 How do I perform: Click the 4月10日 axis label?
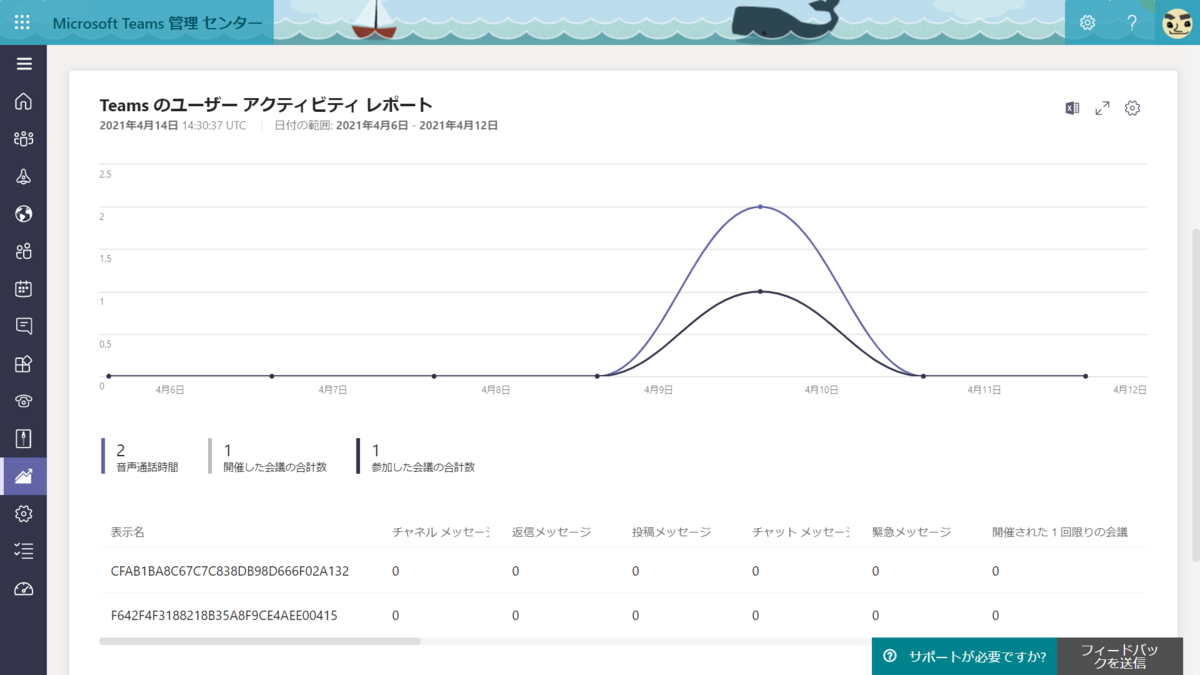tap(822, 389)
